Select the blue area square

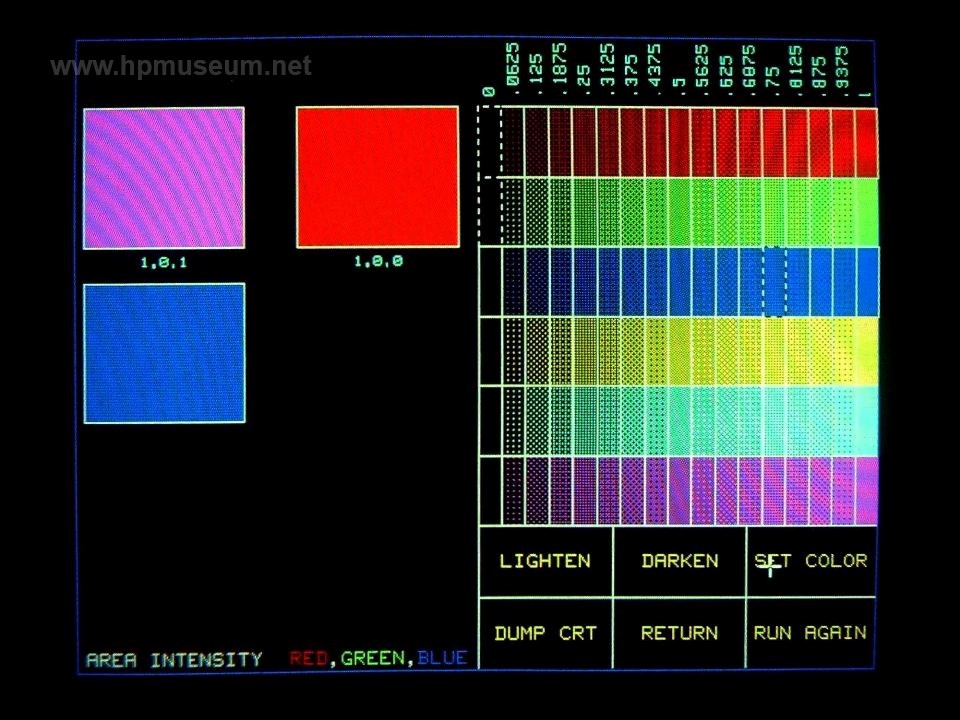click(164, 353)
